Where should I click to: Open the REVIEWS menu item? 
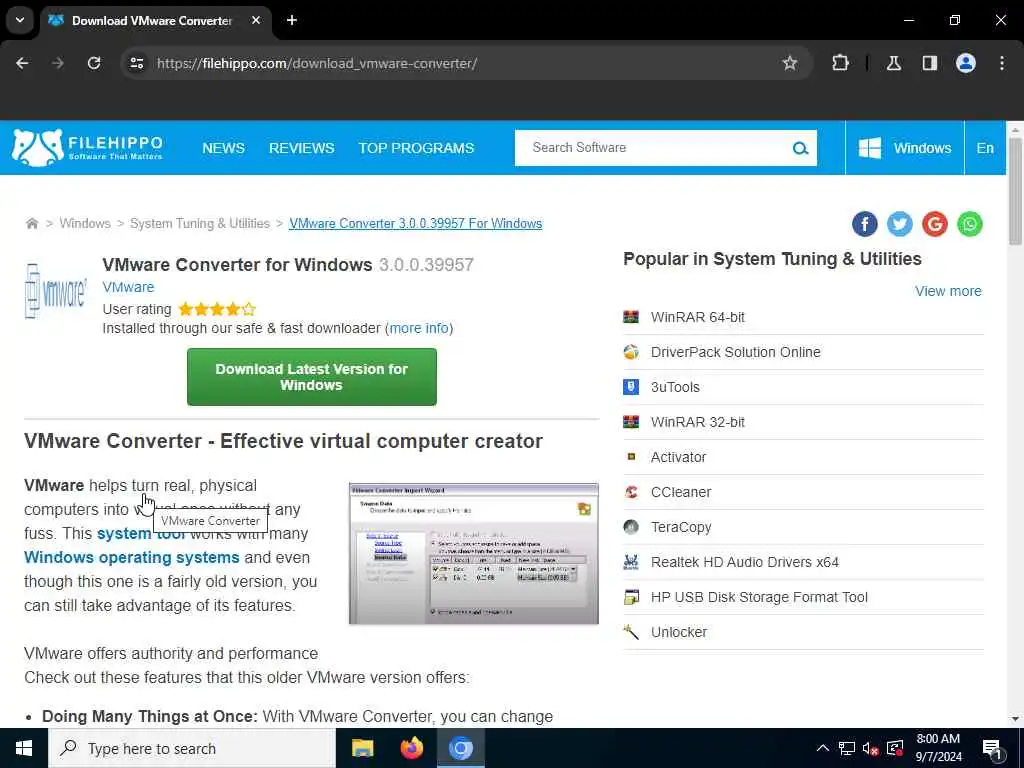coord(302,148)
